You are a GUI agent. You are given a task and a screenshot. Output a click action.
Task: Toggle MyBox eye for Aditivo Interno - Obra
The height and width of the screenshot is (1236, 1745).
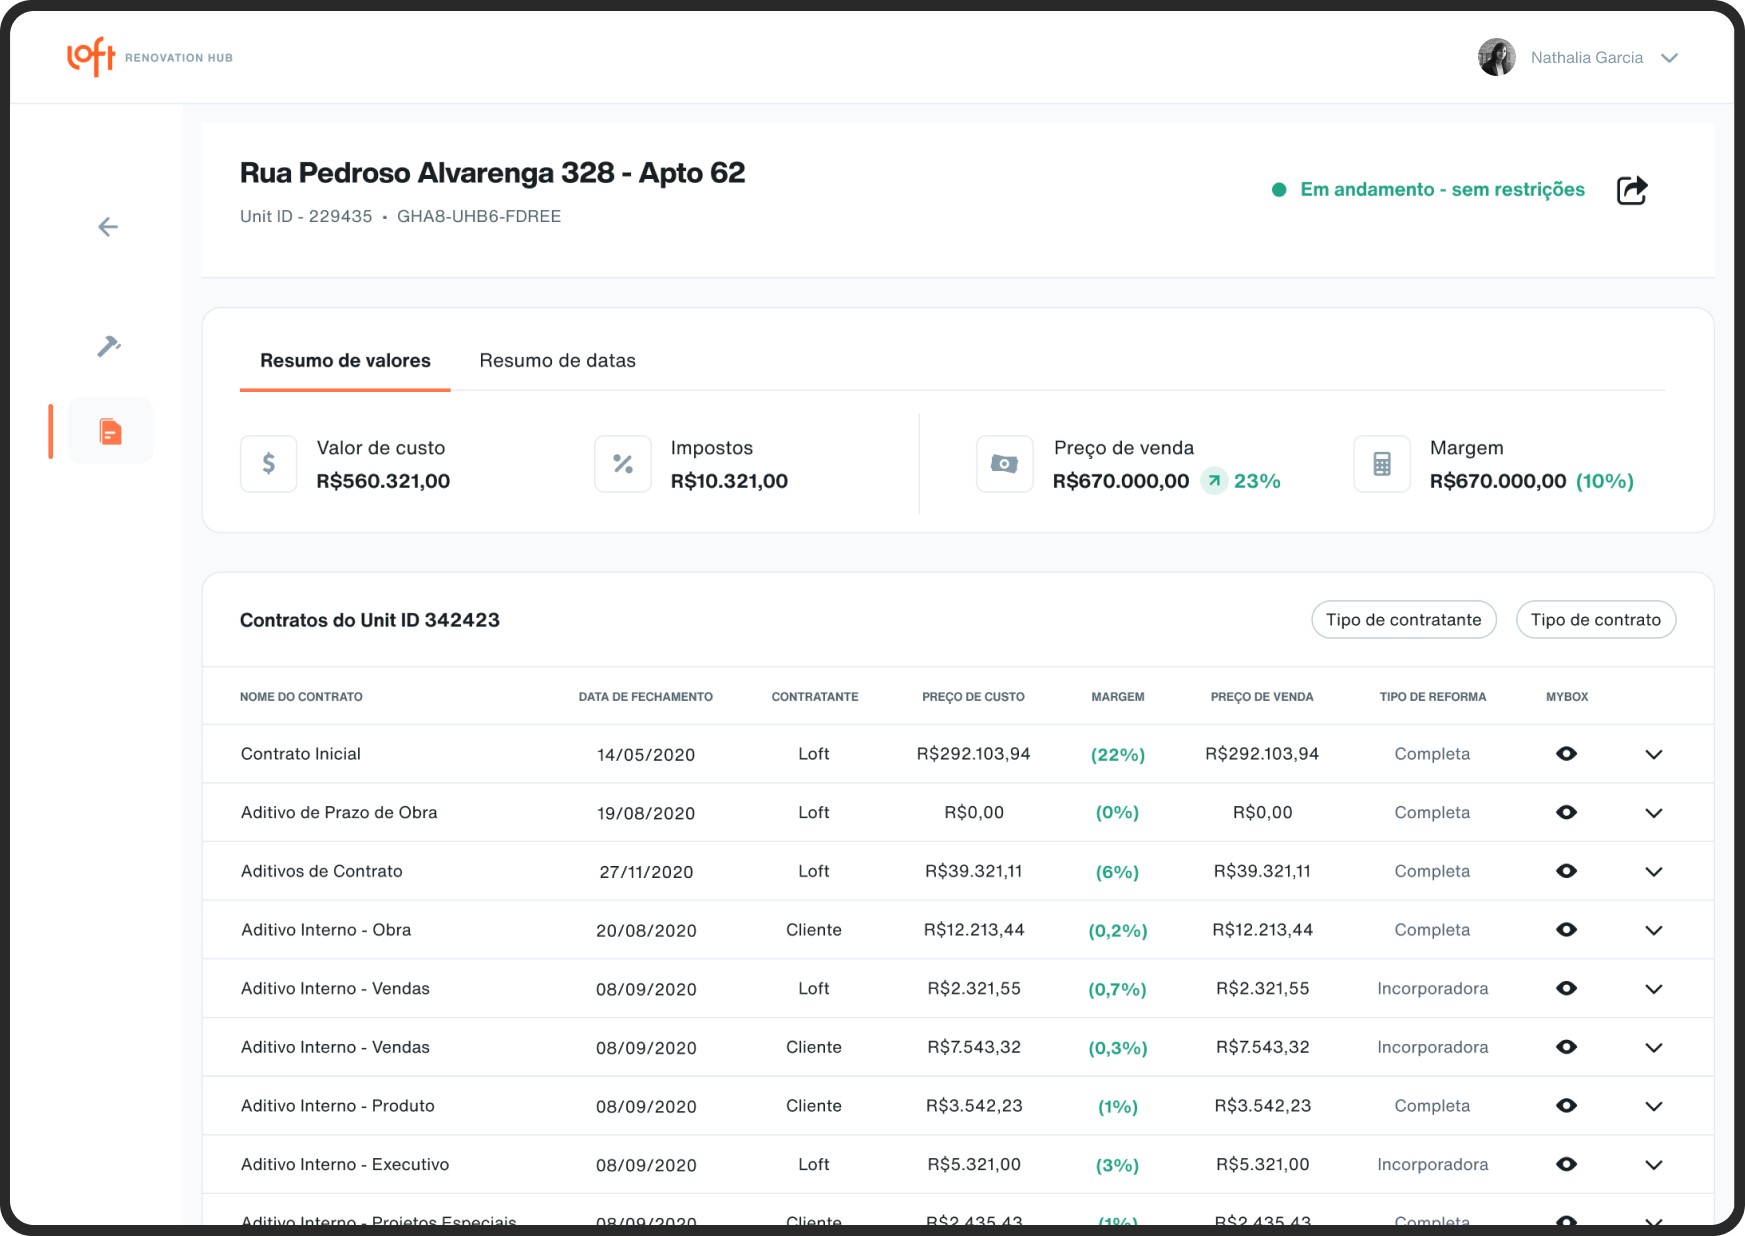point(1567,930)
